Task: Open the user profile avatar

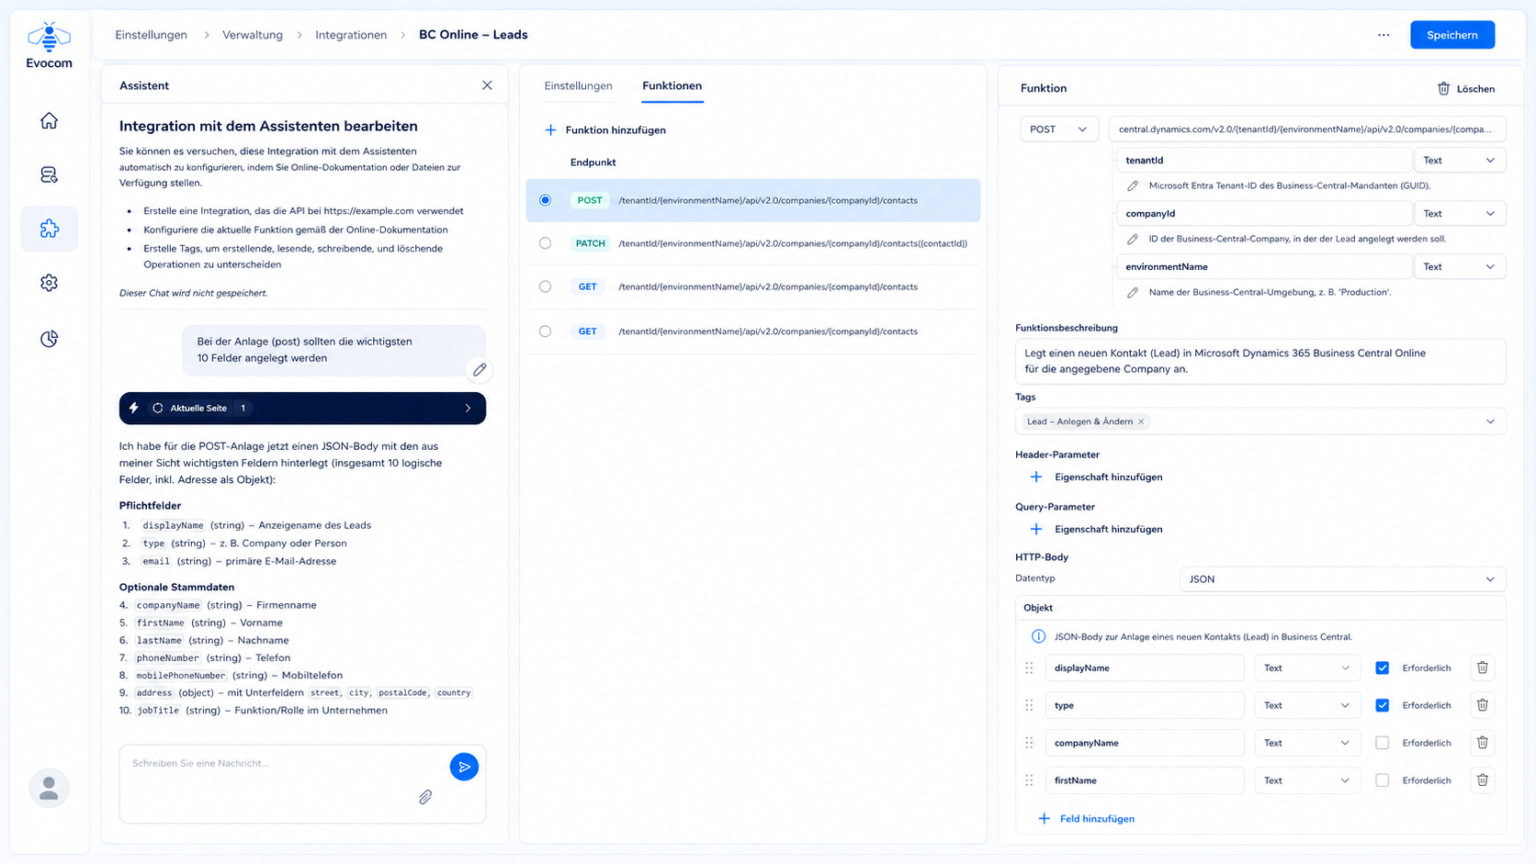Action: 49,788
